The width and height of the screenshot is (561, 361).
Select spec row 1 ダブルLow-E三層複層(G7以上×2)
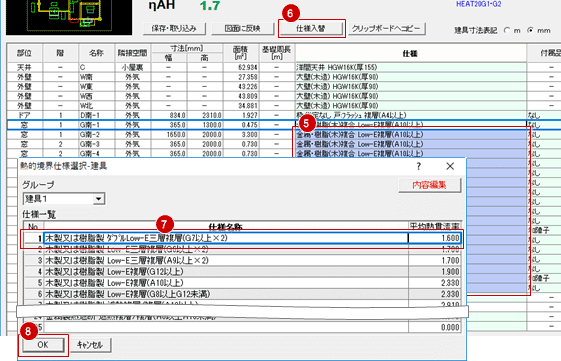point(225,238)
